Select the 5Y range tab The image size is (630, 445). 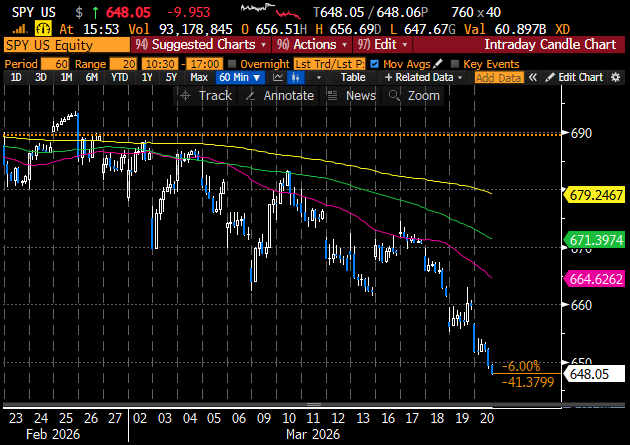(x=172, y=78)
